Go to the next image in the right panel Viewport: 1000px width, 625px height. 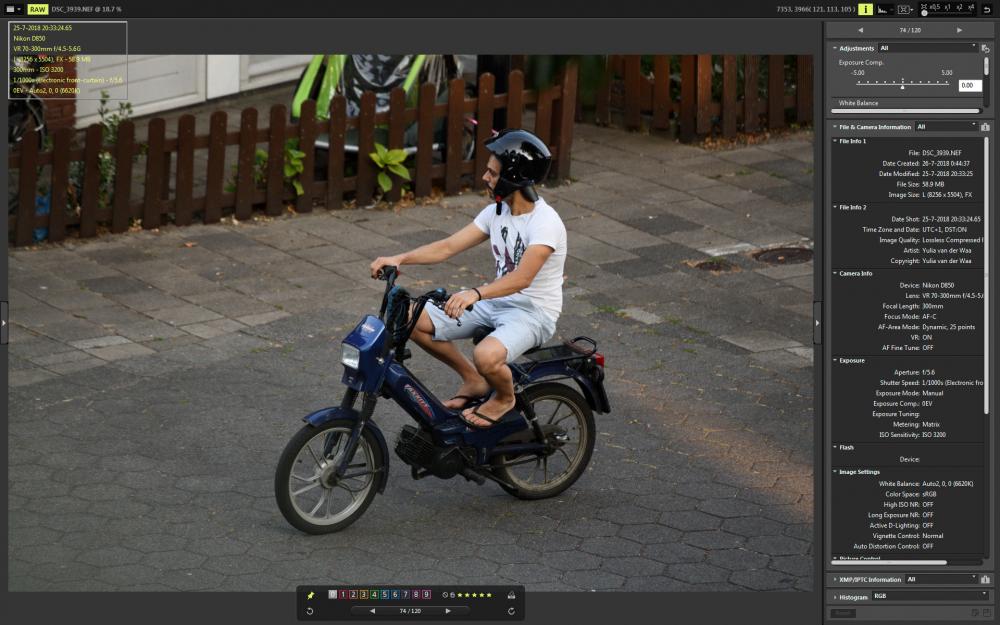point(959,30)
